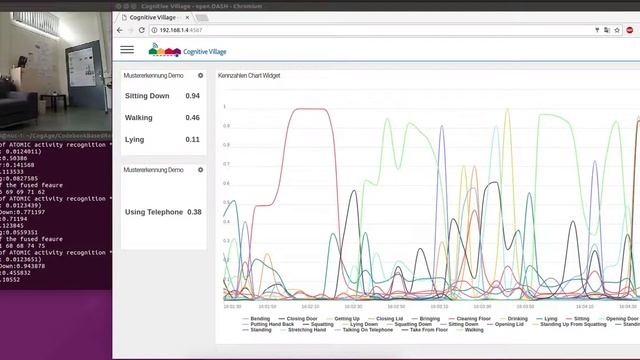The width and height of the screenshot is (640, 360).
Task: Bookmark the page with the star icon
Action: [617, 30]
